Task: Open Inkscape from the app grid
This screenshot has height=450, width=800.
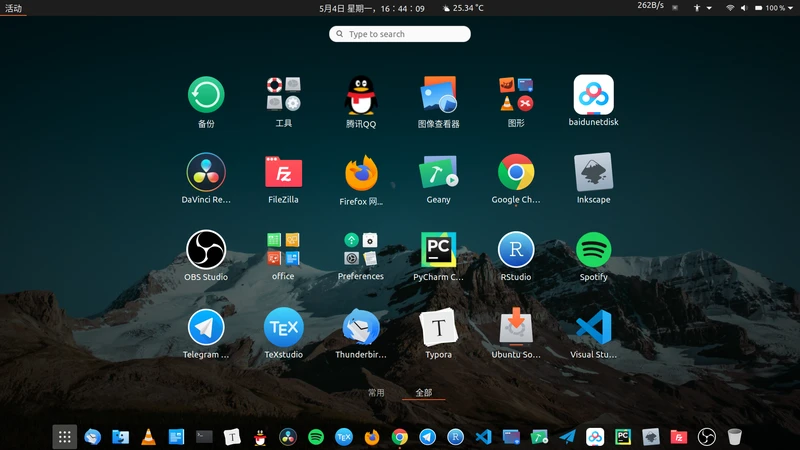Action: click(x=593, y=172)
